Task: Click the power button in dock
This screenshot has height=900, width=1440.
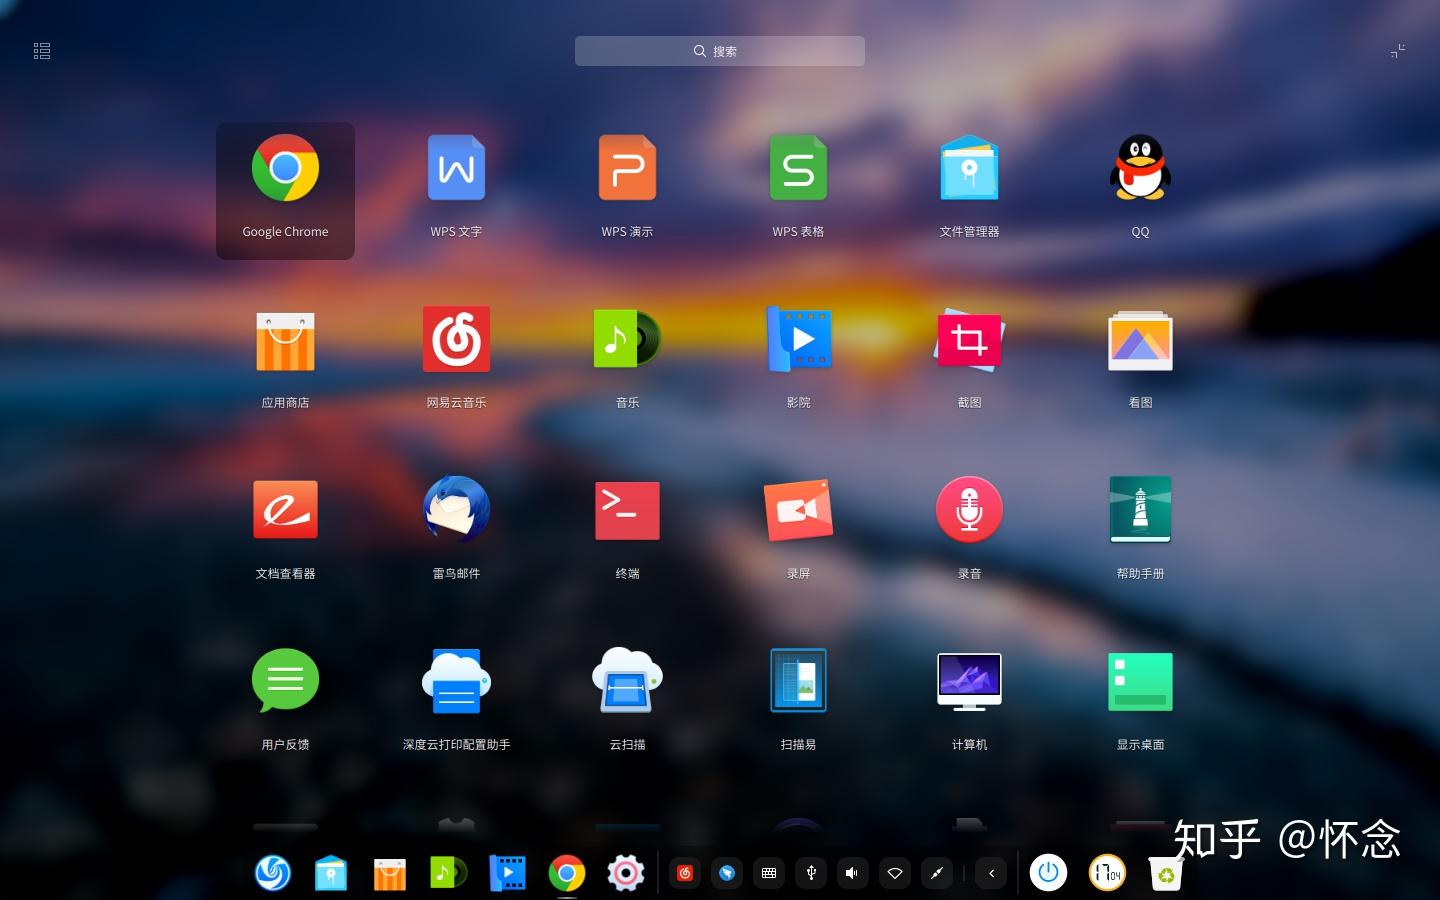Action: click(1048, 873)
